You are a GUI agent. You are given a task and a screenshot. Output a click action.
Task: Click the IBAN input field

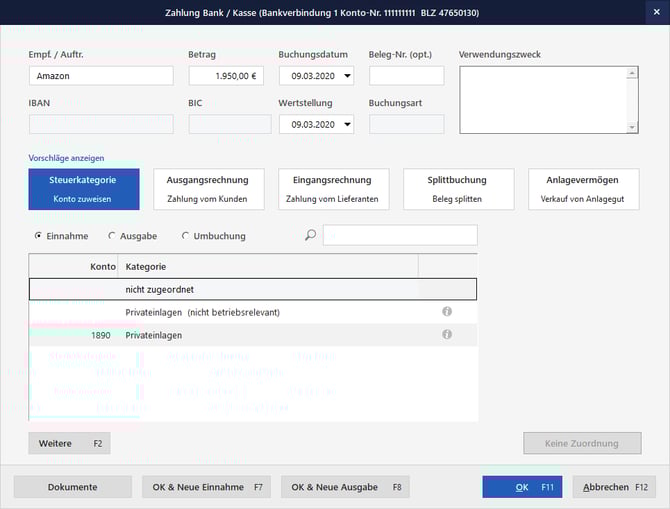coord(101,124)
